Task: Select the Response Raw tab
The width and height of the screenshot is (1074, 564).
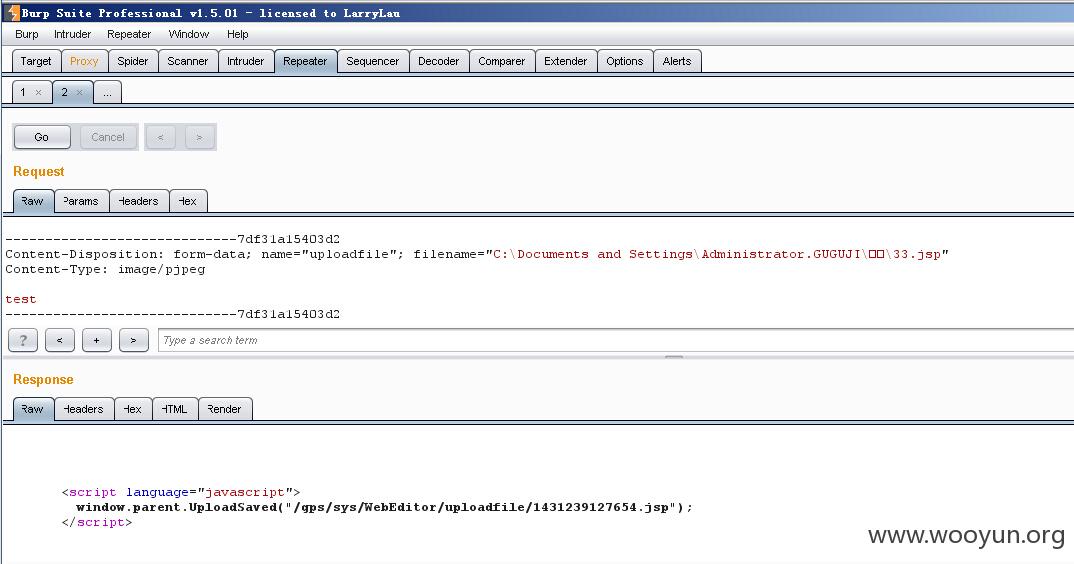Action: point(33,409)
